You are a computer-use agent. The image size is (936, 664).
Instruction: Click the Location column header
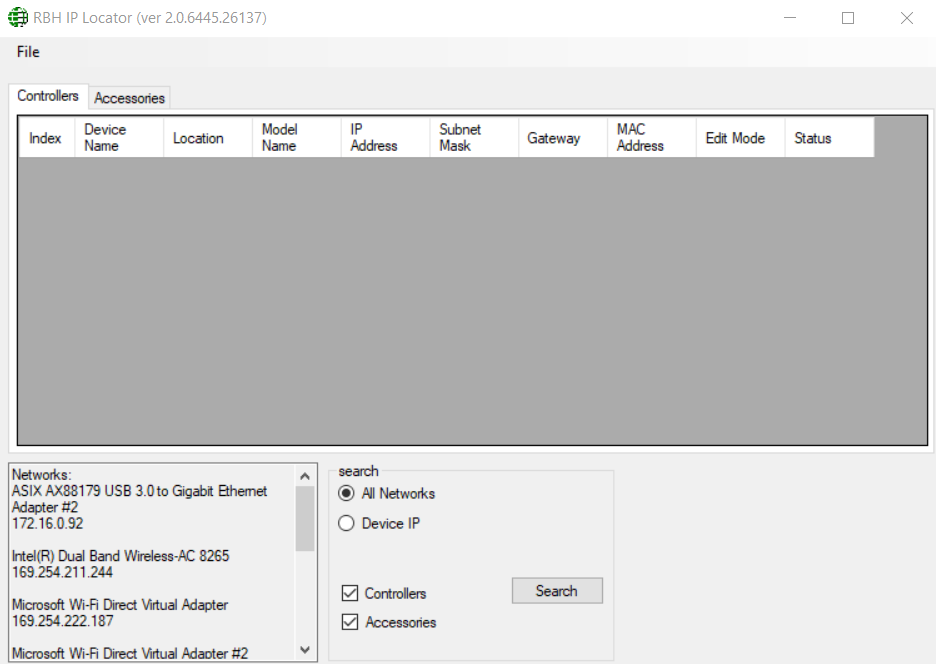tap(208, 138)
